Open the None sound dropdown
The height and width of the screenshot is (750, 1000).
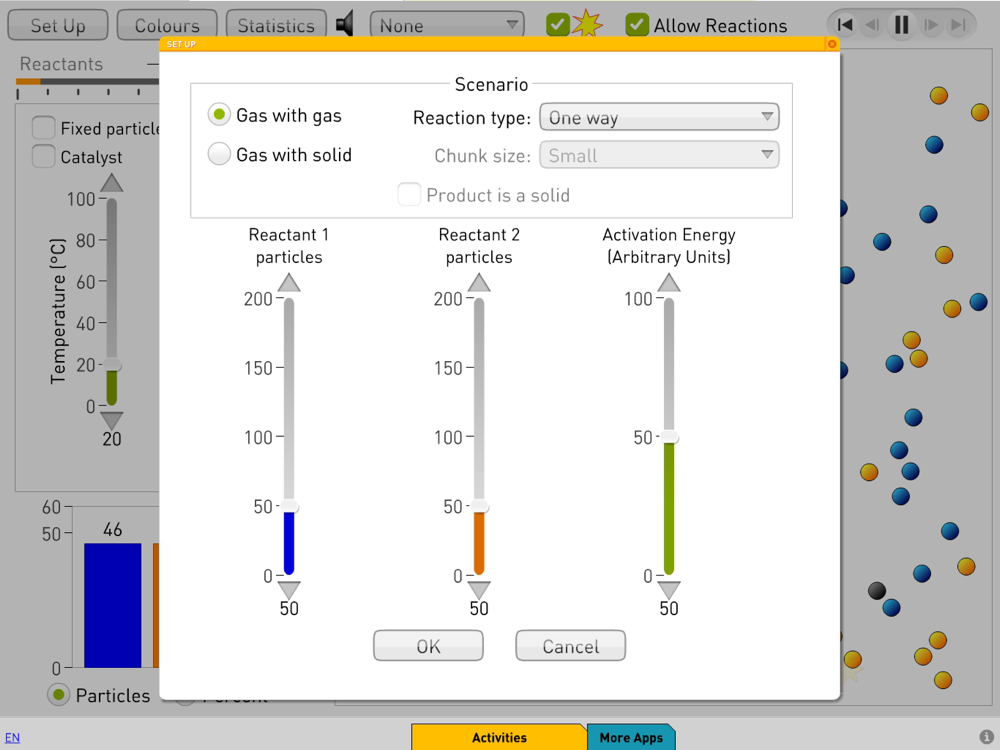[x=447, y=26]
